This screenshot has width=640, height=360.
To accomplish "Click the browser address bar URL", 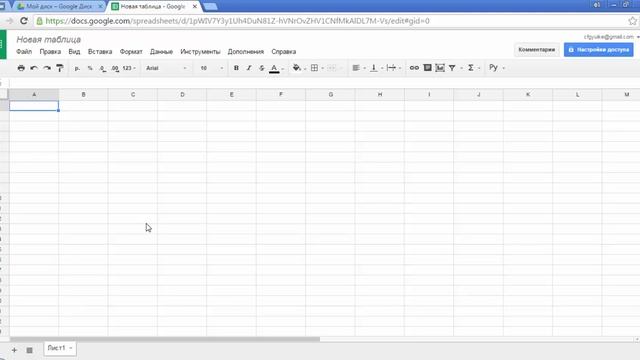I will point(238,21).
